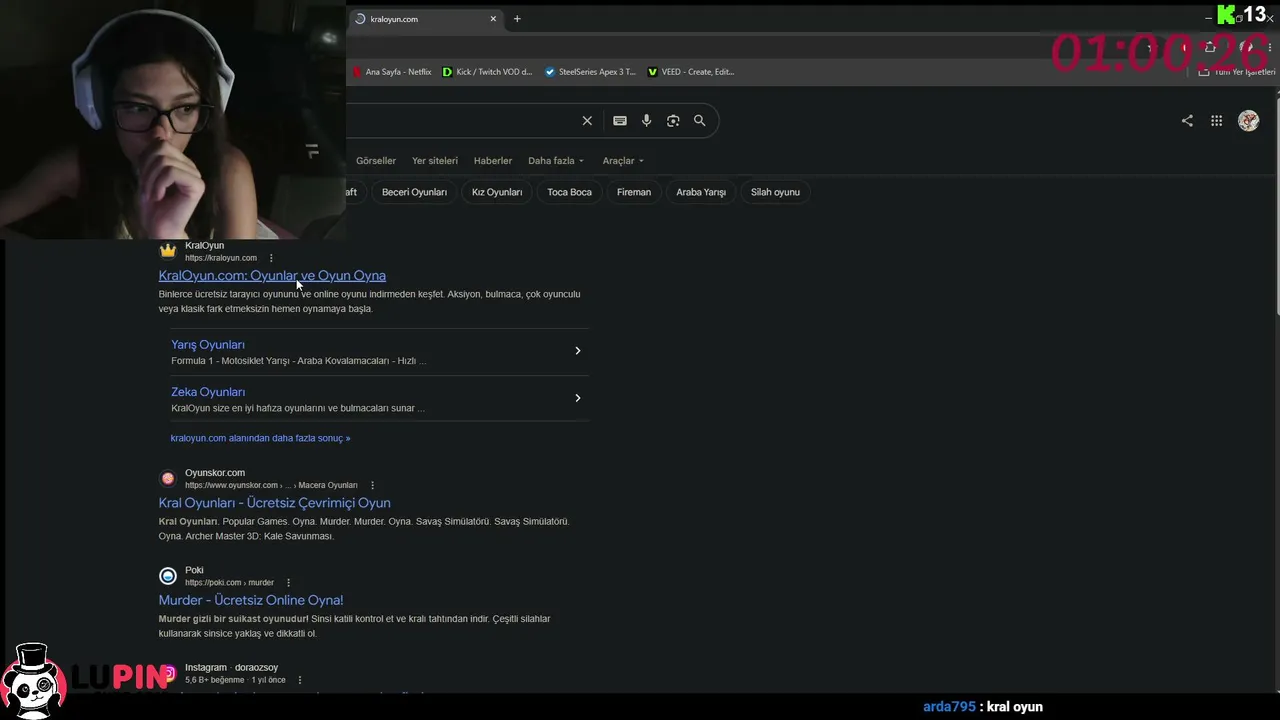Viewport: 1280px width, 720px height.
Task: Open the Zeka Oyunları sitelink chevron
Action: [x=577, y=398]
